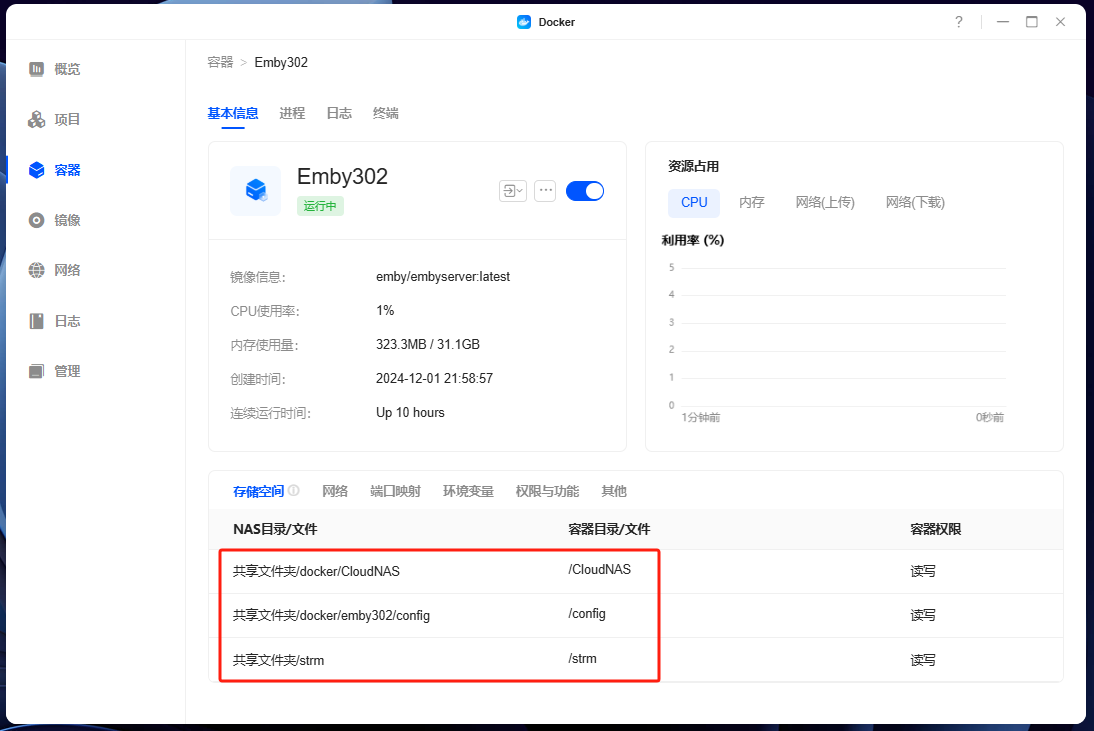
Task: Click 读写 permission in the strm row
Action: tap(922, 660)
